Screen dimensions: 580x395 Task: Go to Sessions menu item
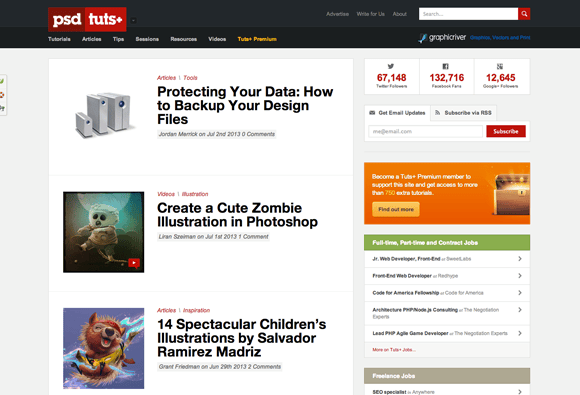147,39
